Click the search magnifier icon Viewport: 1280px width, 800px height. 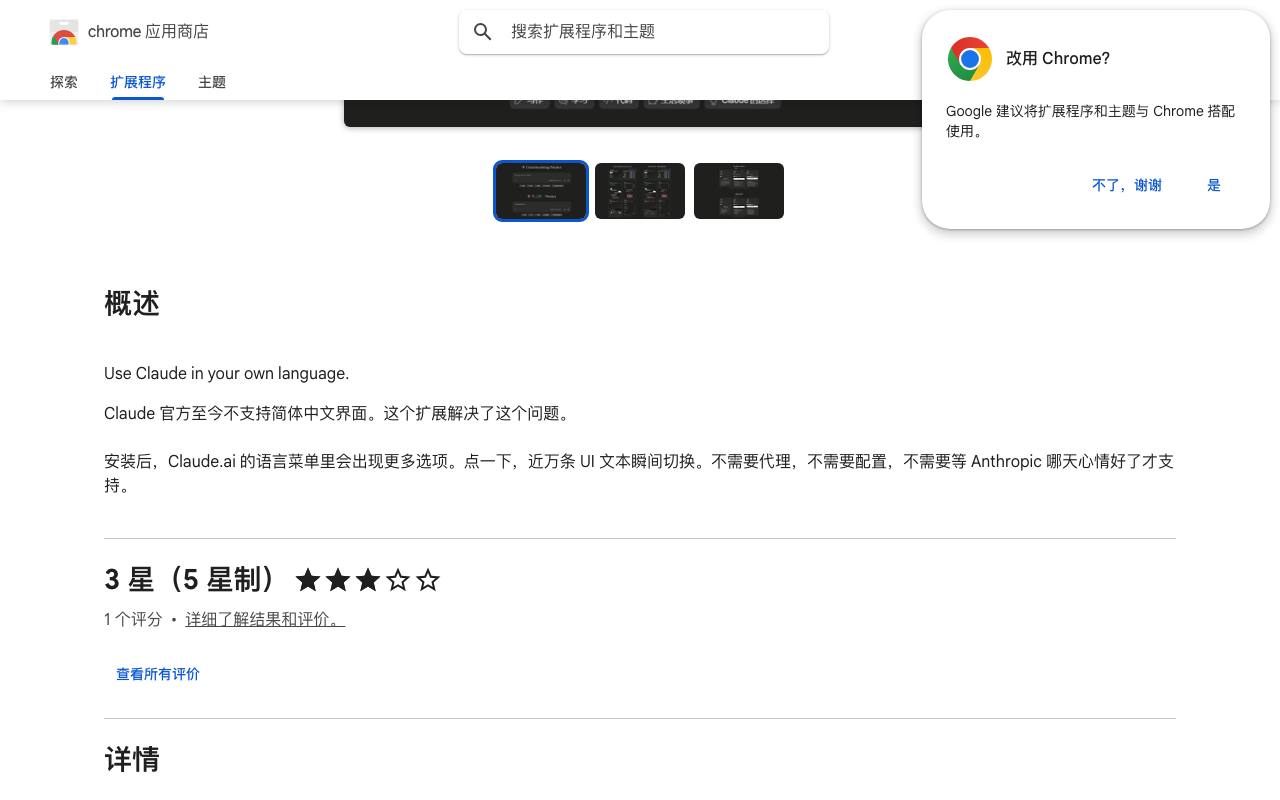[x=483, y=32]
